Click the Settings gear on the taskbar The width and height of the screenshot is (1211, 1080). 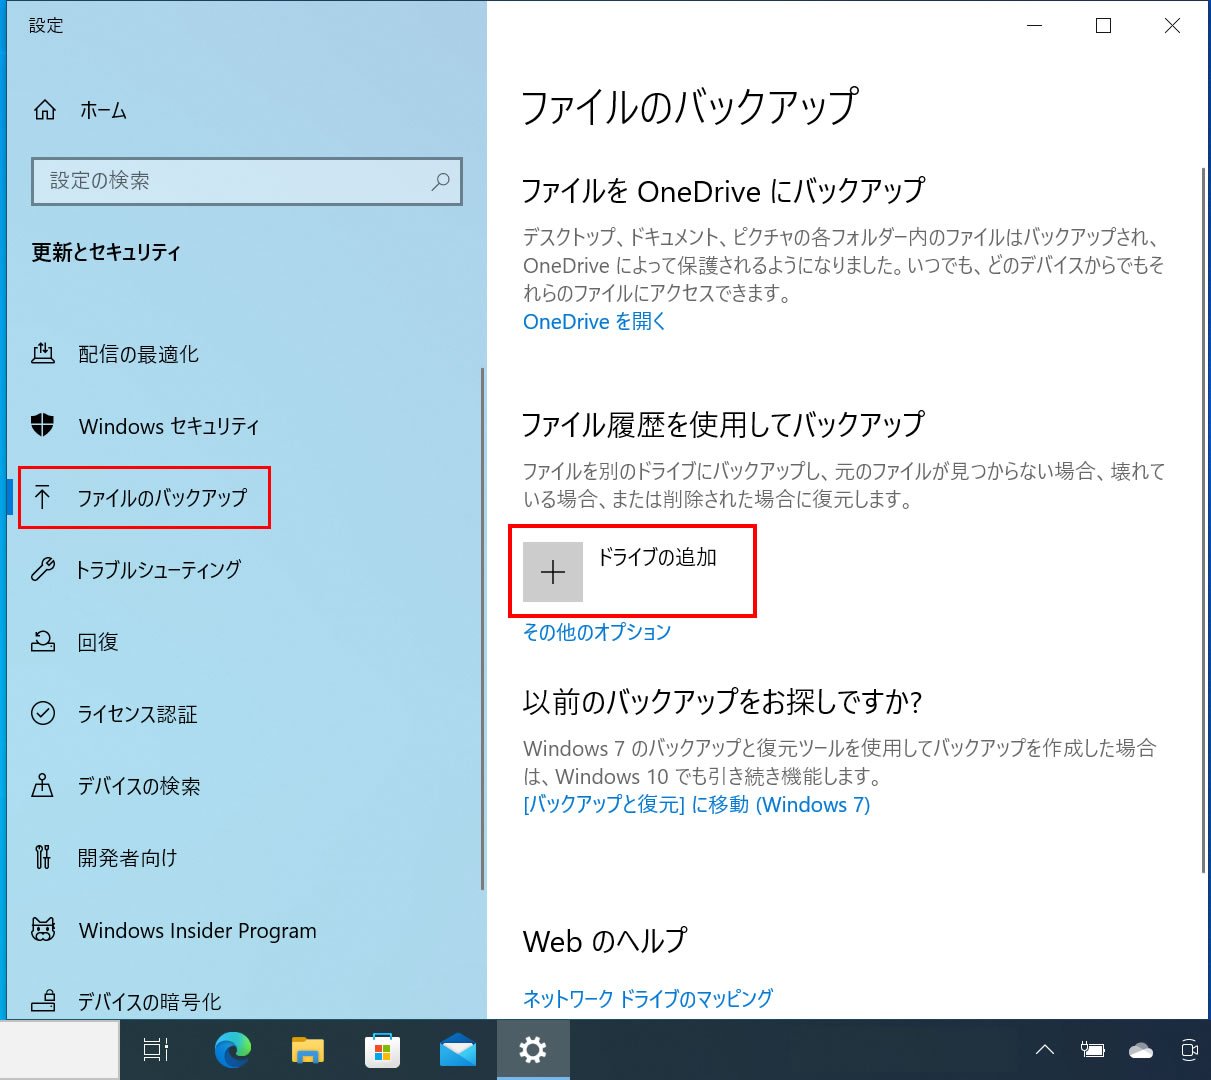pos(533,1050)
